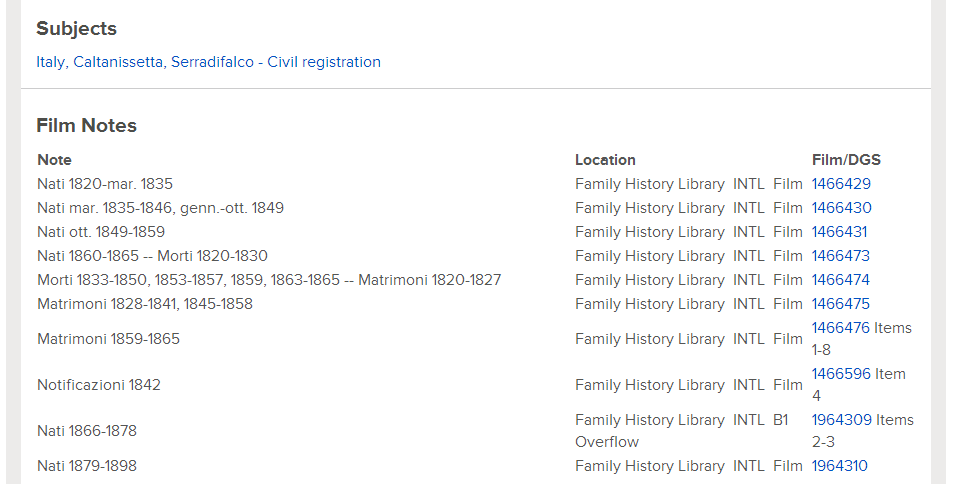Open film number 1466430
Viewport: 958px width, 484px height.
(x=841, y=208)
